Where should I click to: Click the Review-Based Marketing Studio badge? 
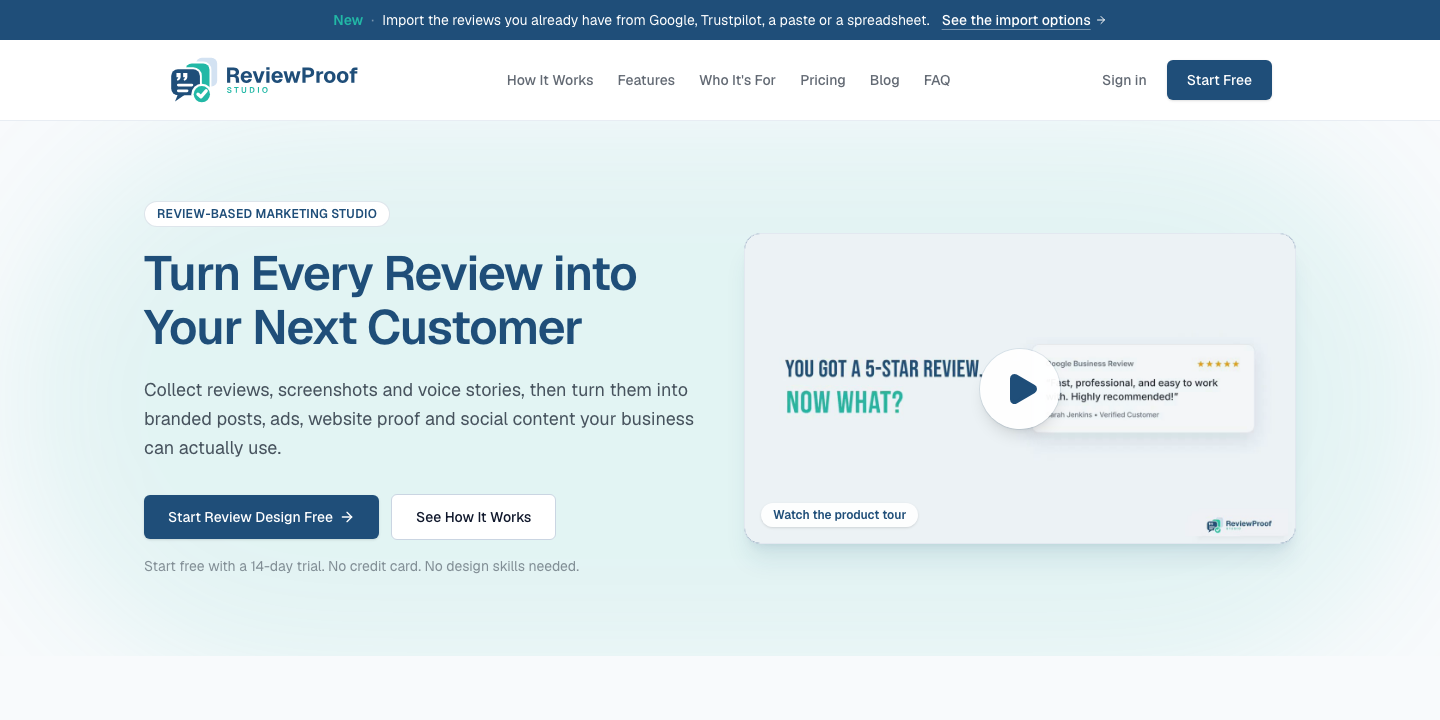(x=267, y=214)
